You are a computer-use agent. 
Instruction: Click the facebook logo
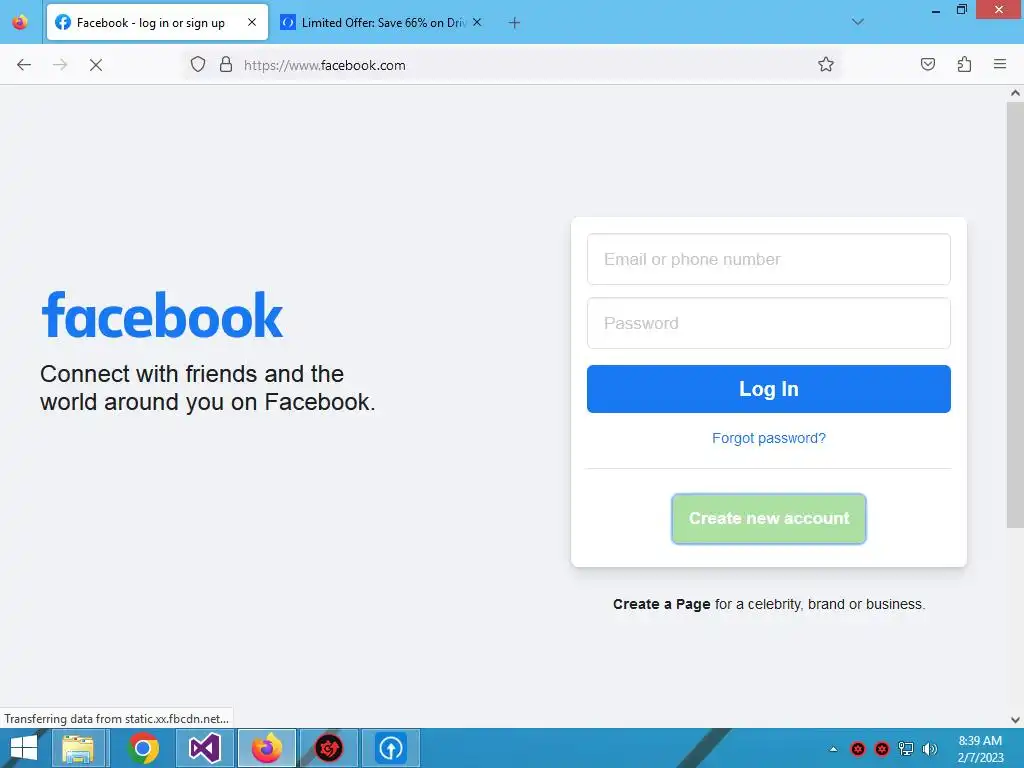(x=162, y=316)
